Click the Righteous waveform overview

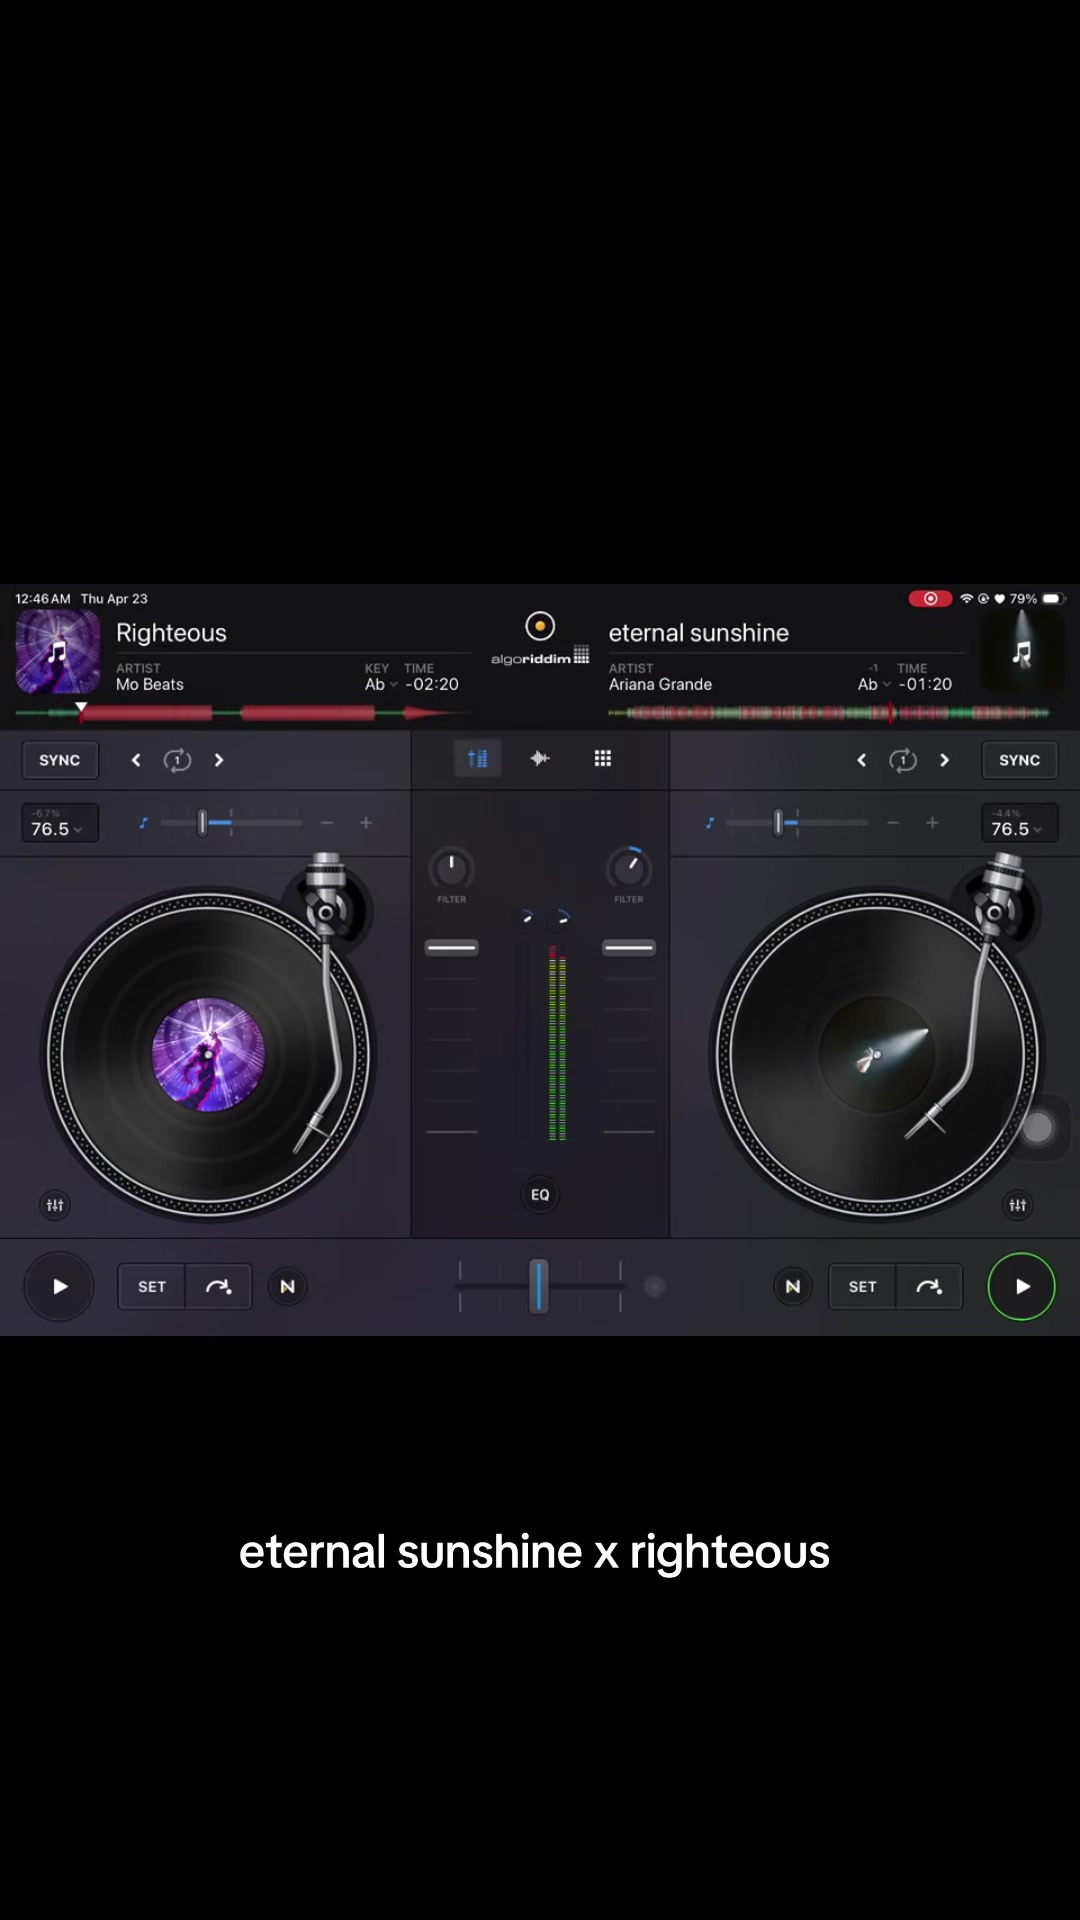(243, 712)
